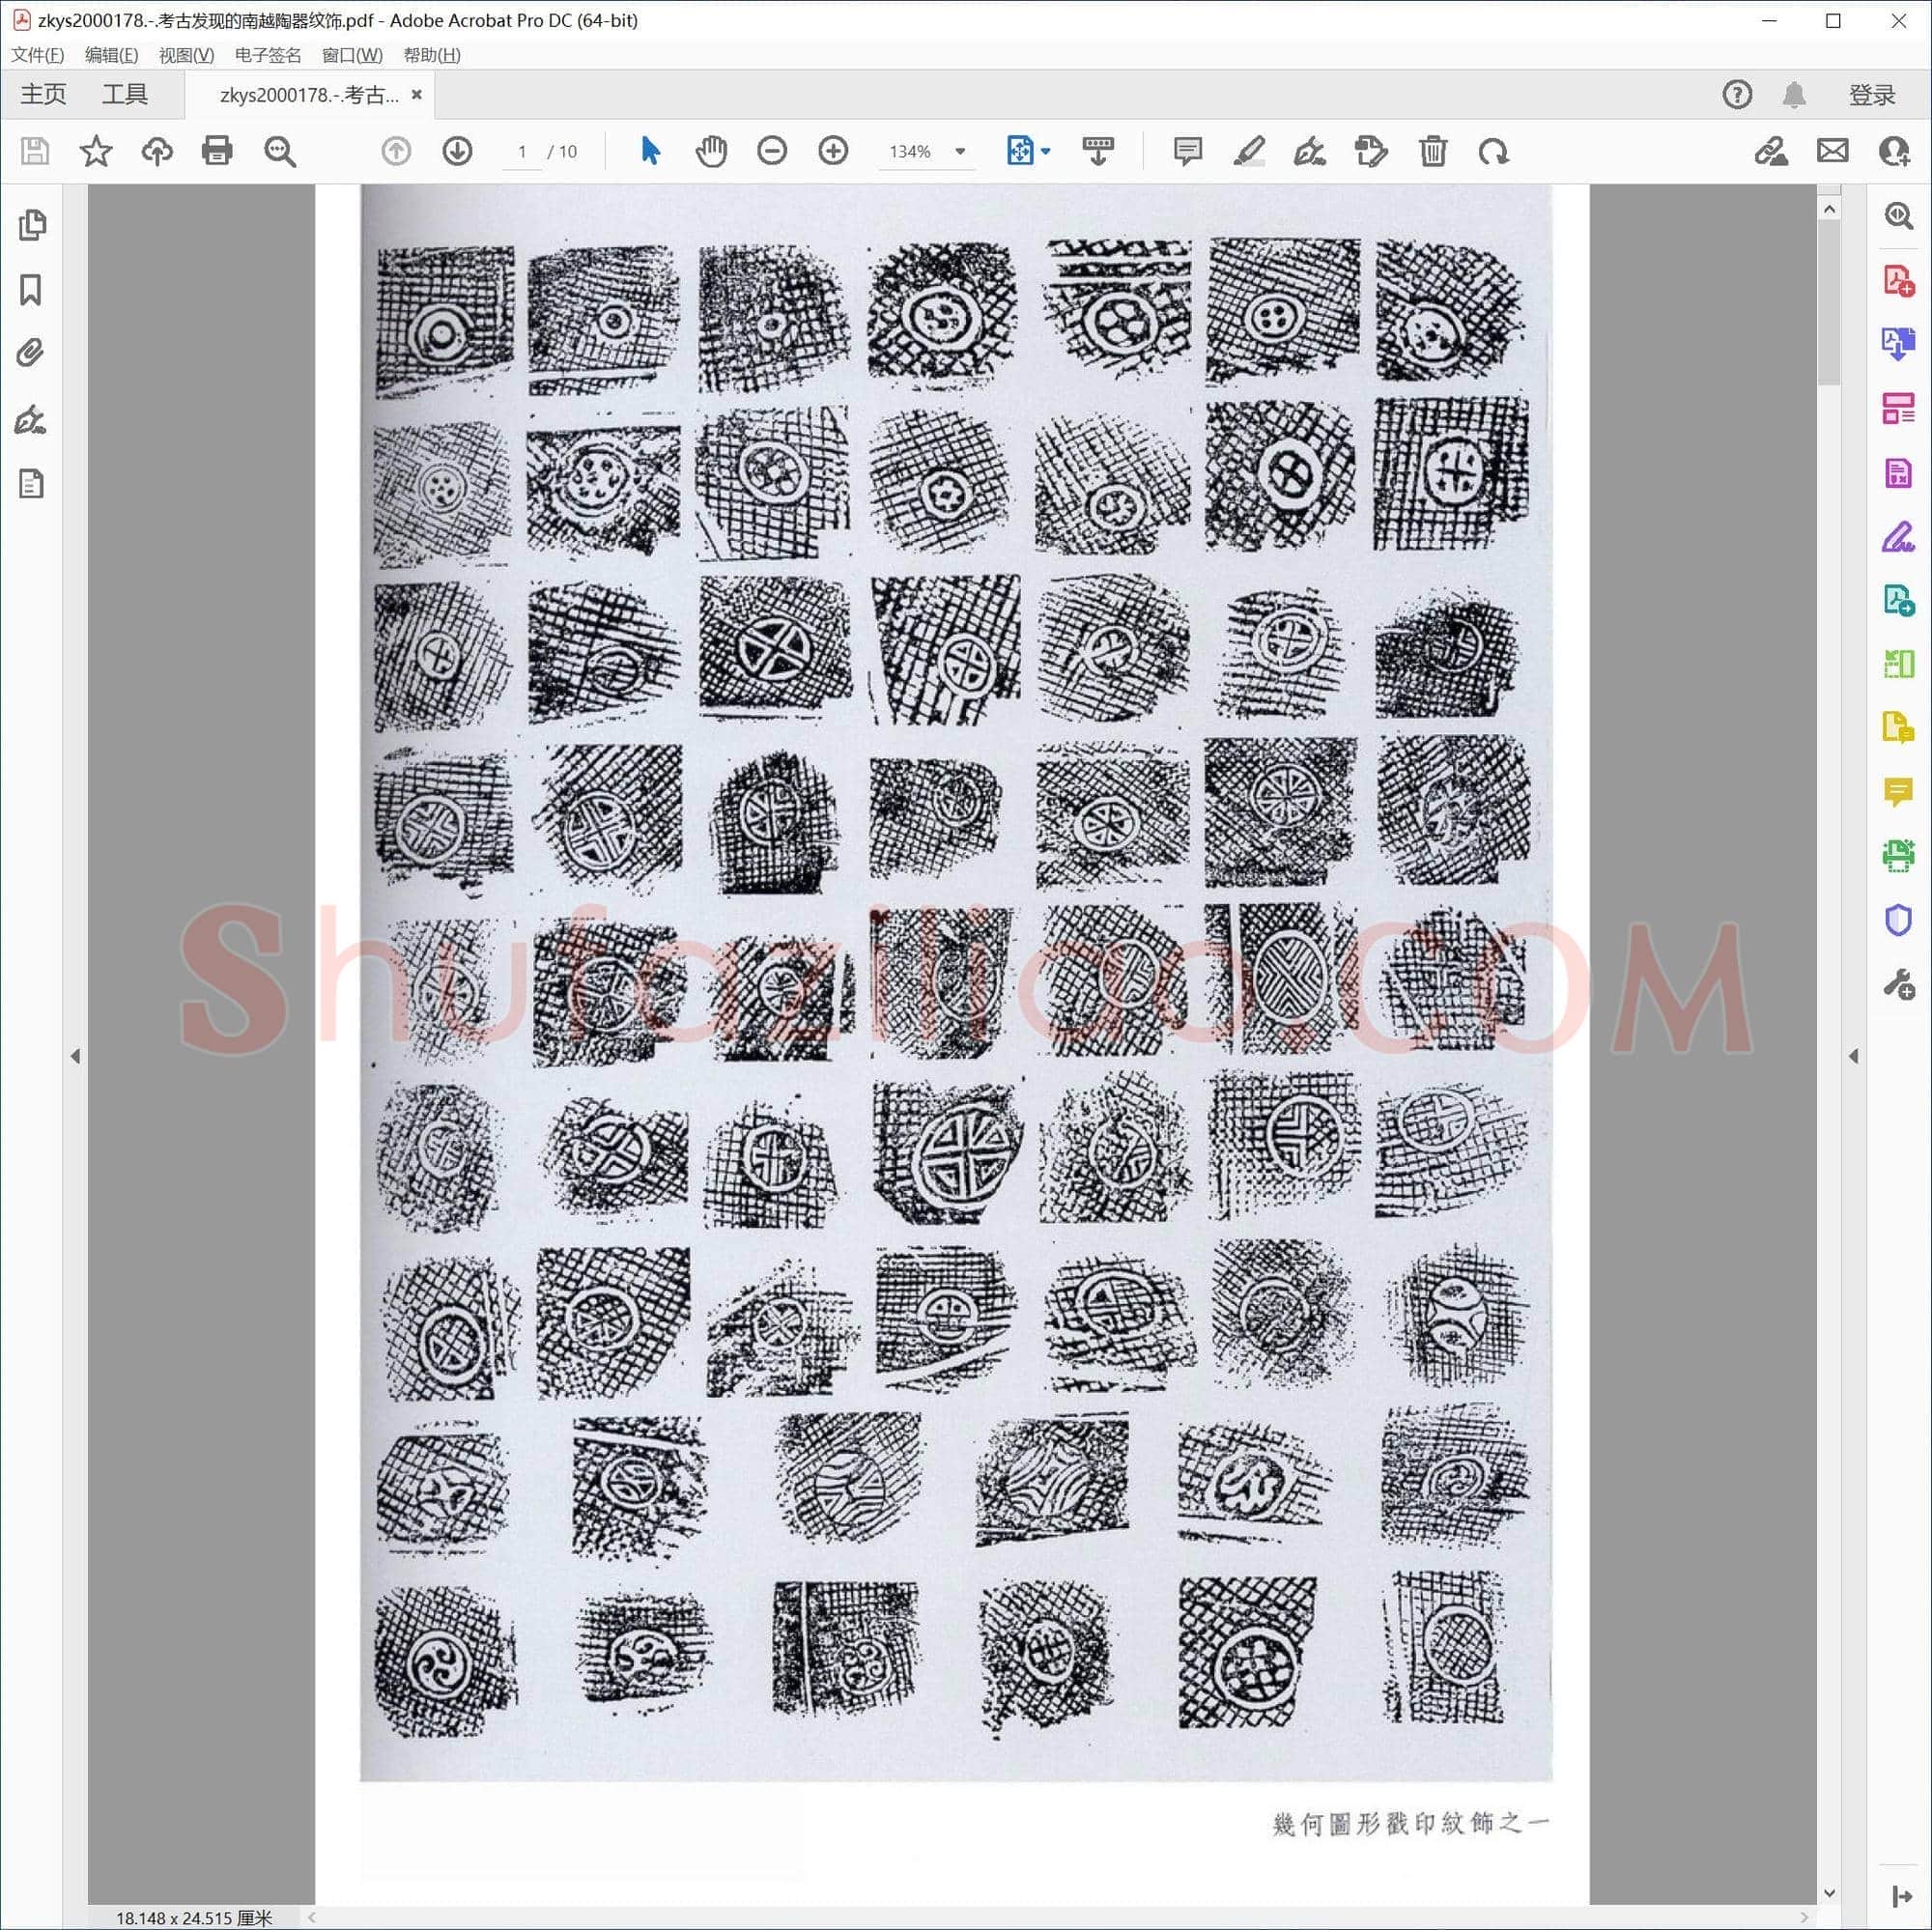Expand the right pane bottom arrow icon
This screenshot has width=1932, height=1930.
pos(1900,1896)
